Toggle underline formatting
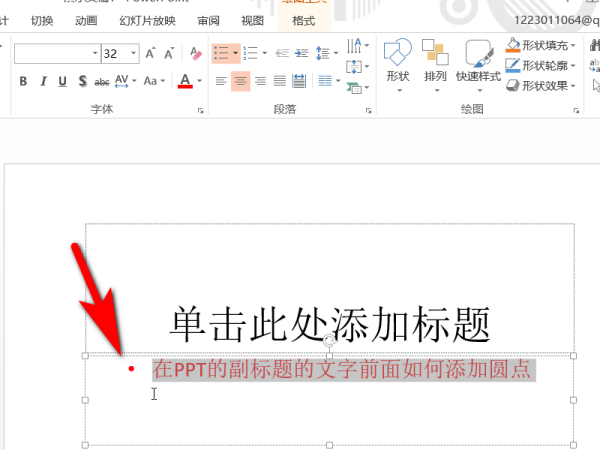 tap(62, 81)
